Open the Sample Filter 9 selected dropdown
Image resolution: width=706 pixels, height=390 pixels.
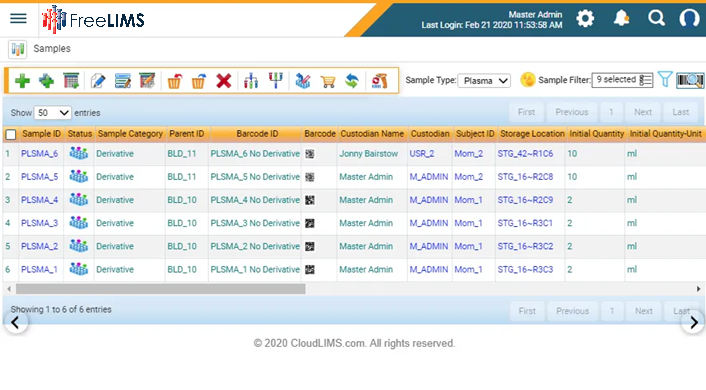click(x=622, y=80)
